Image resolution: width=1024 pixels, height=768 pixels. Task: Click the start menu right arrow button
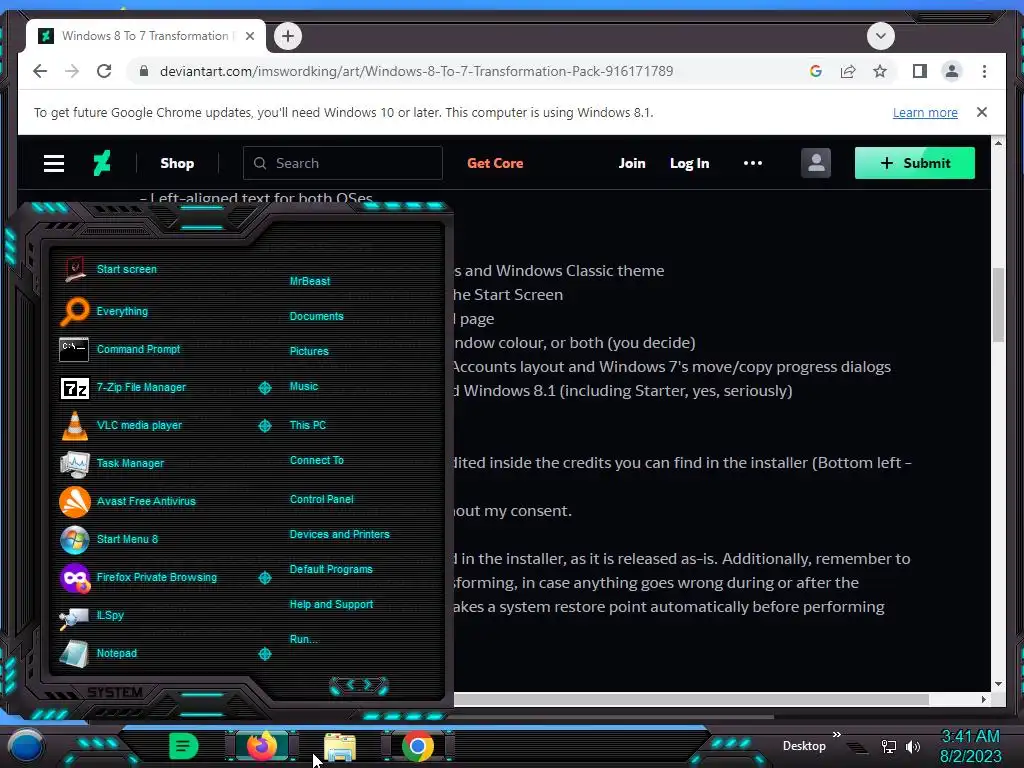tap(368, 685)
